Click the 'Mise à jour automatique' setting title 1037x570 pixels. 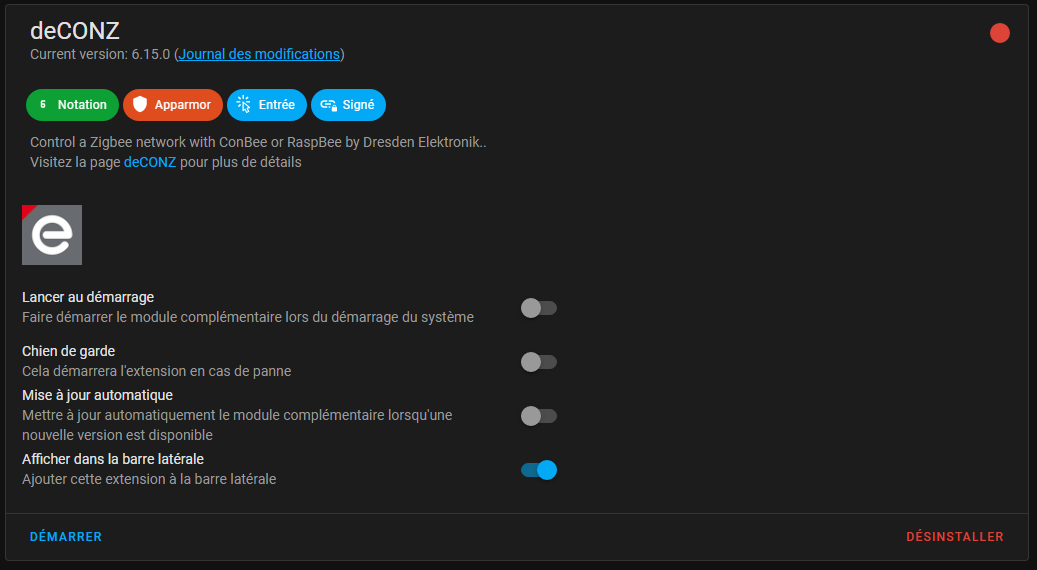pos(97,395)
